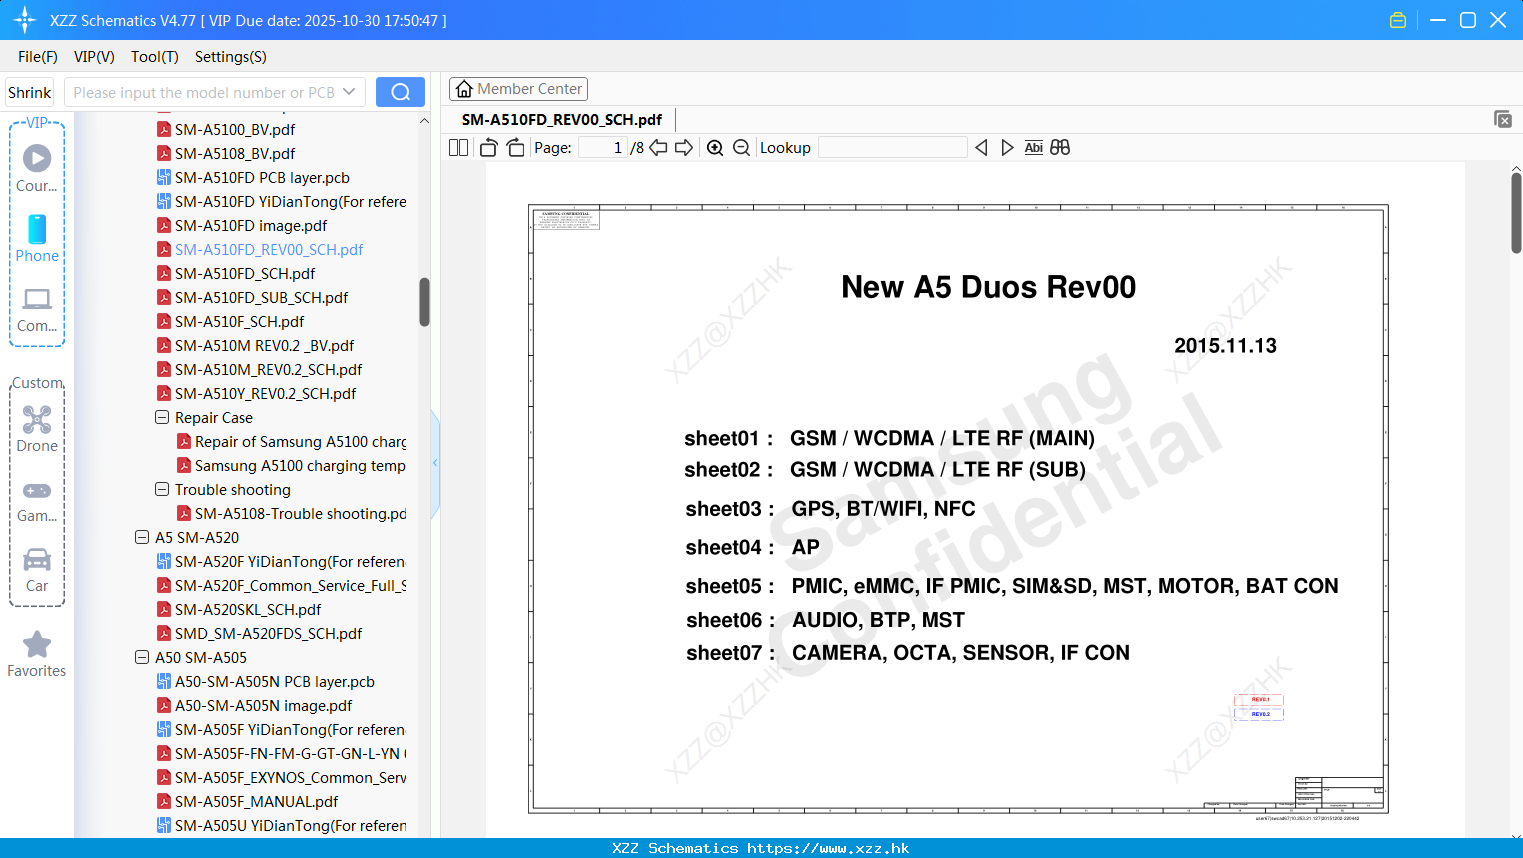The width and height of the screenshot is (1523, 858).
Task: Click the PCB icon of SM-A510FD PCB layer.pcb
Action: 164,177
